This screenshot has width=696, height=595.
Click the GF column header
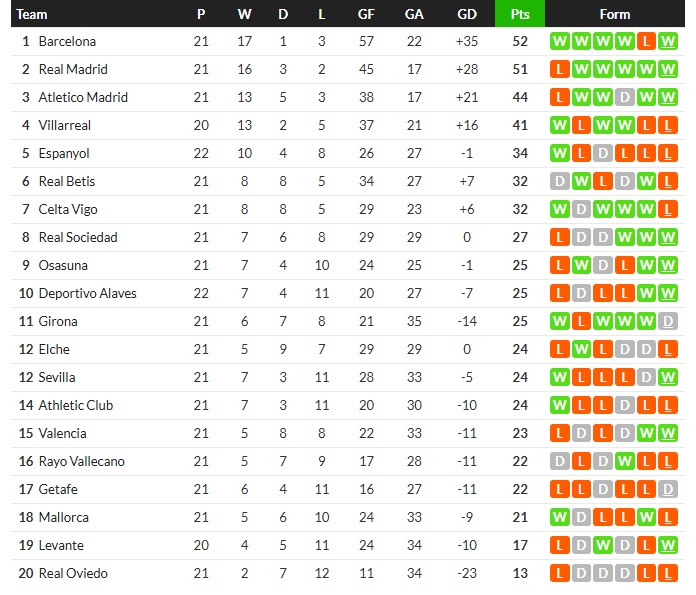tap(367, 14)
